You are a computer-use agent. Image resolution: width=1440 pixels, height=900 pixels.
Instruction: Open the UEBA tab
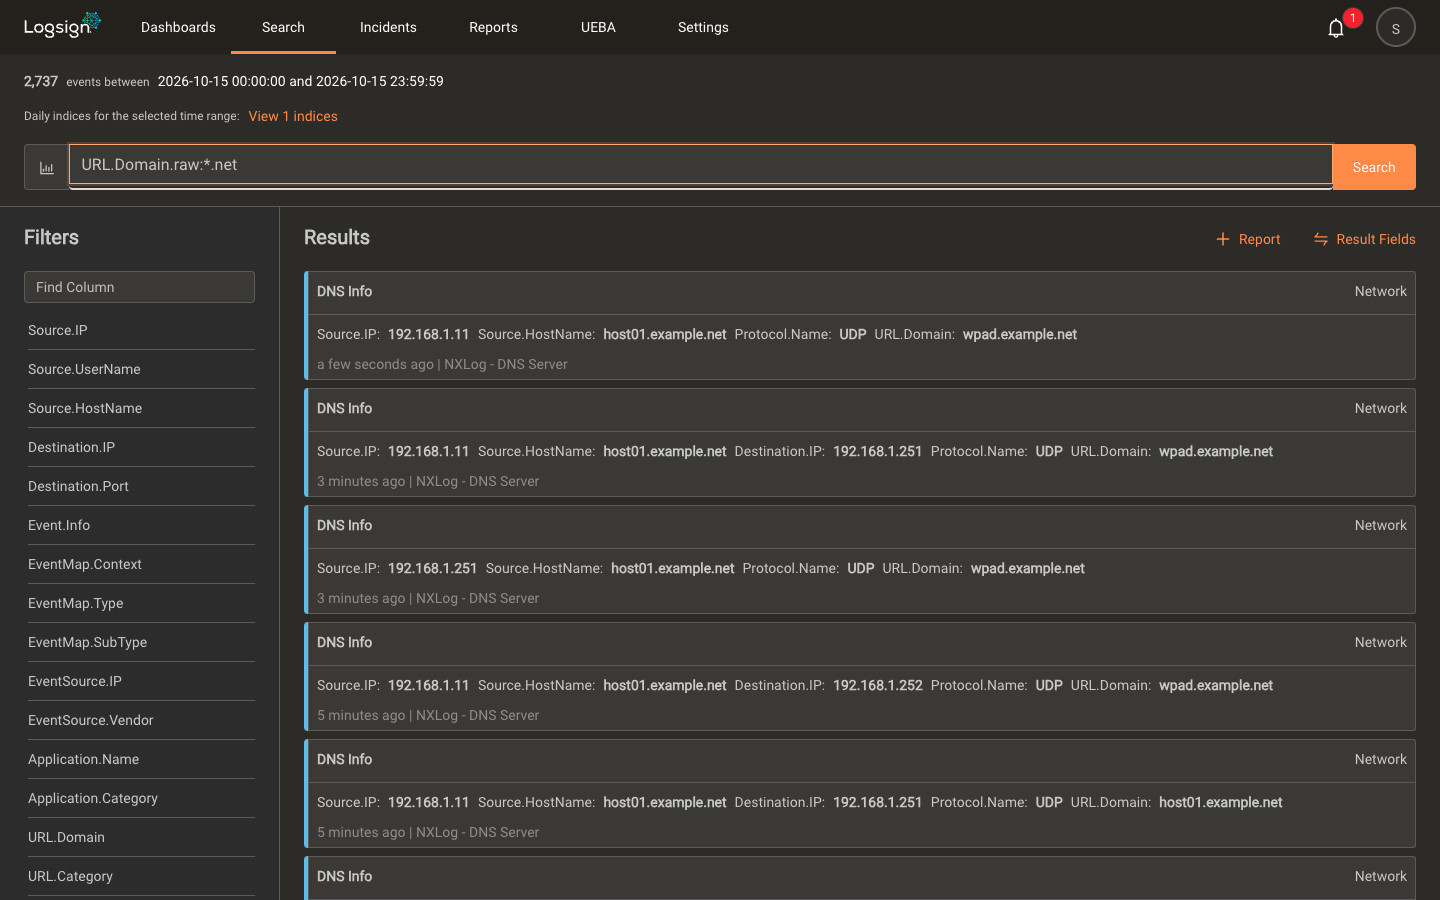[598, 27]
